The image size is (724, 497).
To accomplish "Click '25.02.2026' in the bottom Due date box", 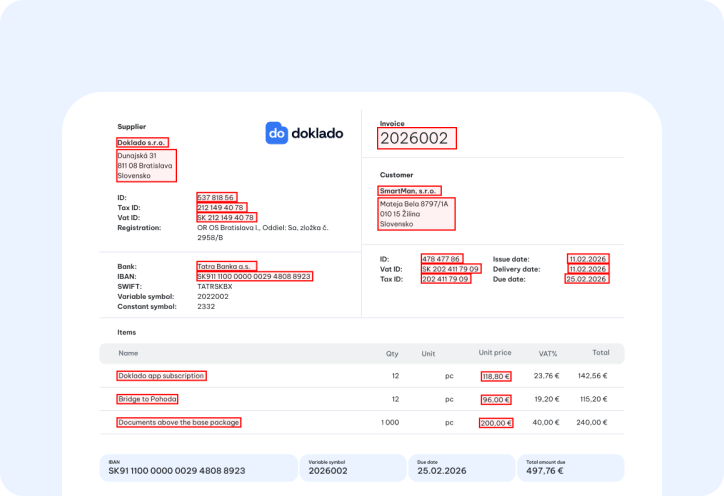I will [442, 471].
